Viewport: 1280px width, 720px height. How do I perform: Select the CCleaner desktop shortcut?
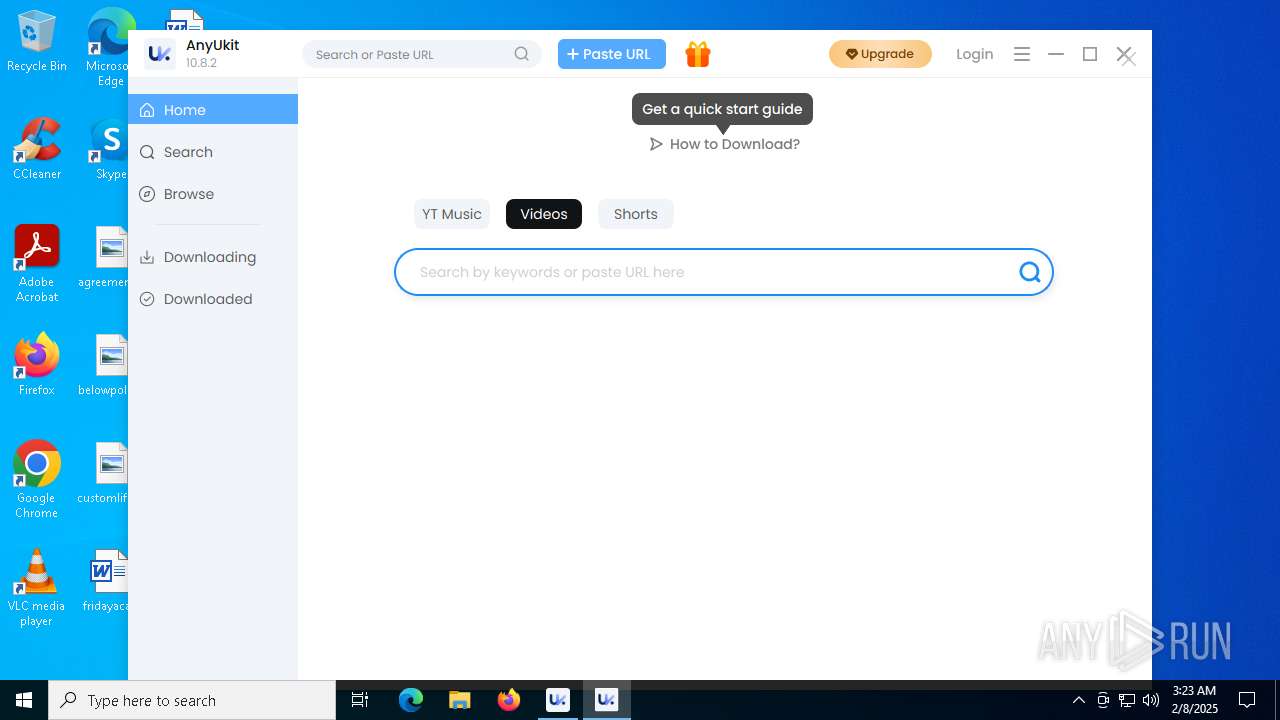[x=37, y=149]
